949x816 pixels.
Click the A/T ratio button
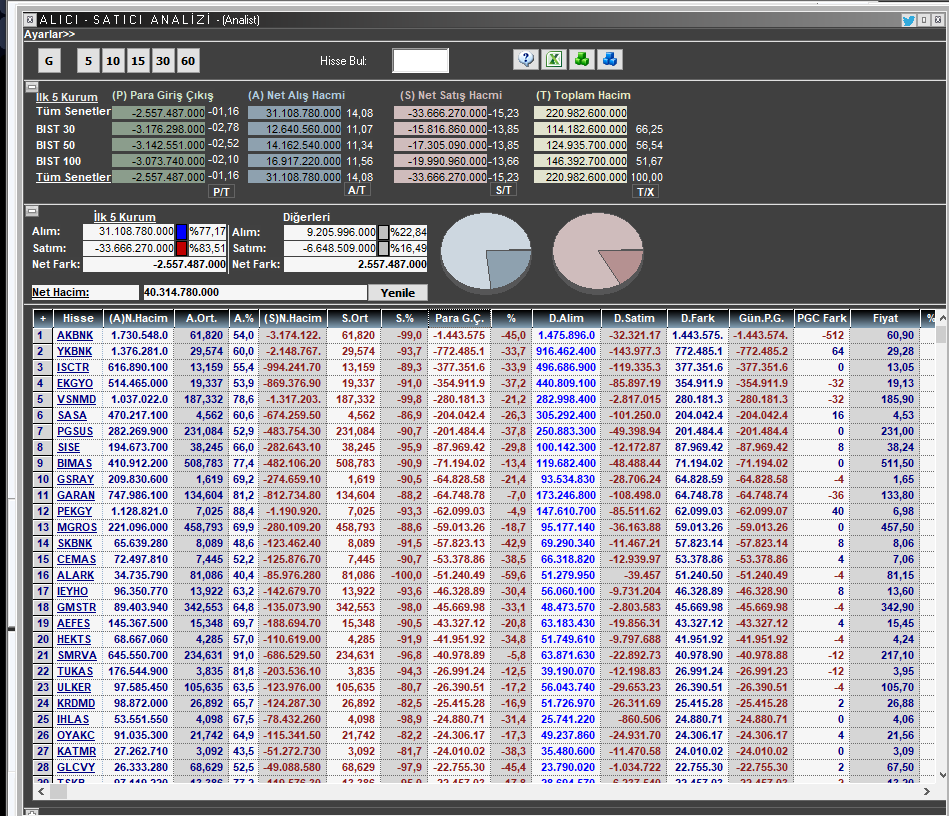[x=356, y=190]
